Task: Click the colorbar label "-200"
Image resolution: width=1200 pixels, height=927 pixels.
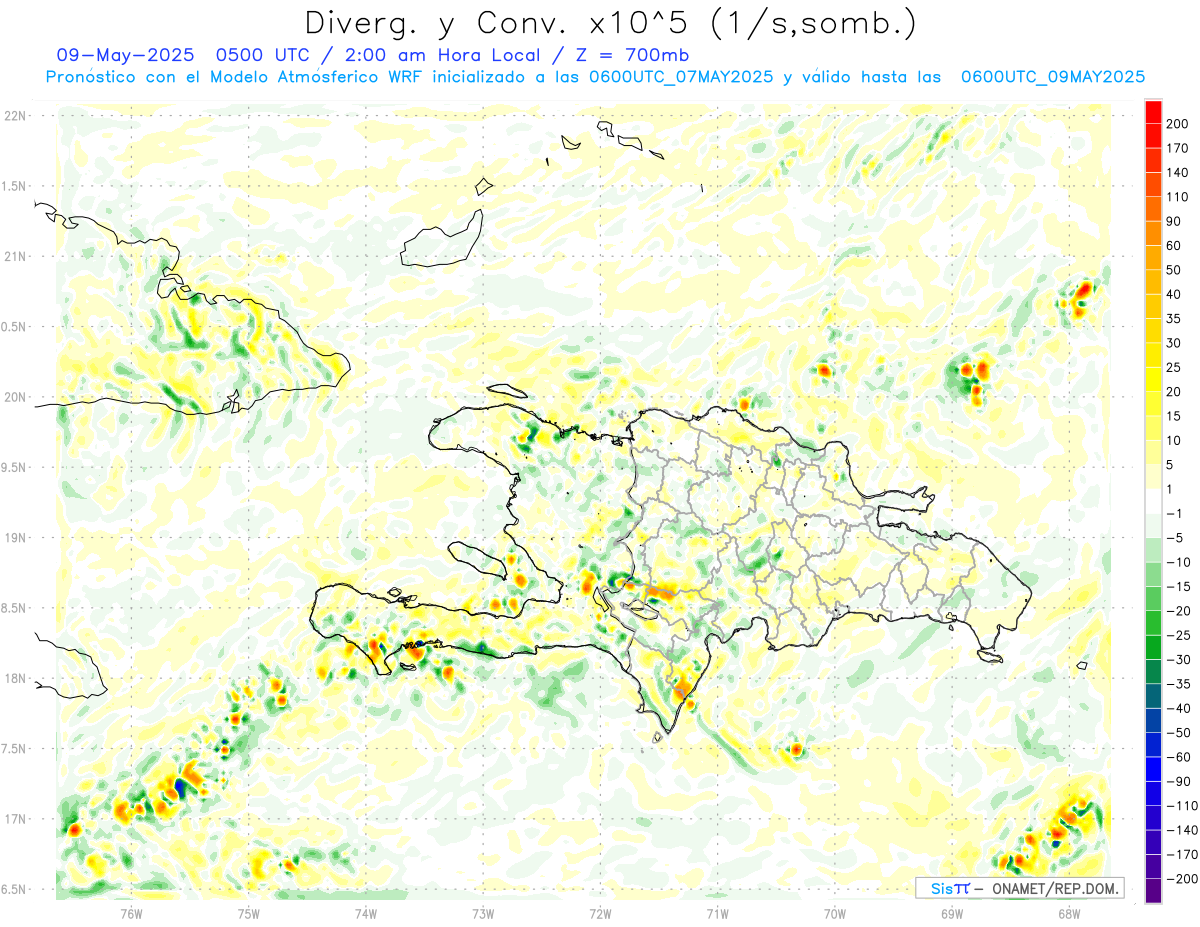Action: (1181, 880)
